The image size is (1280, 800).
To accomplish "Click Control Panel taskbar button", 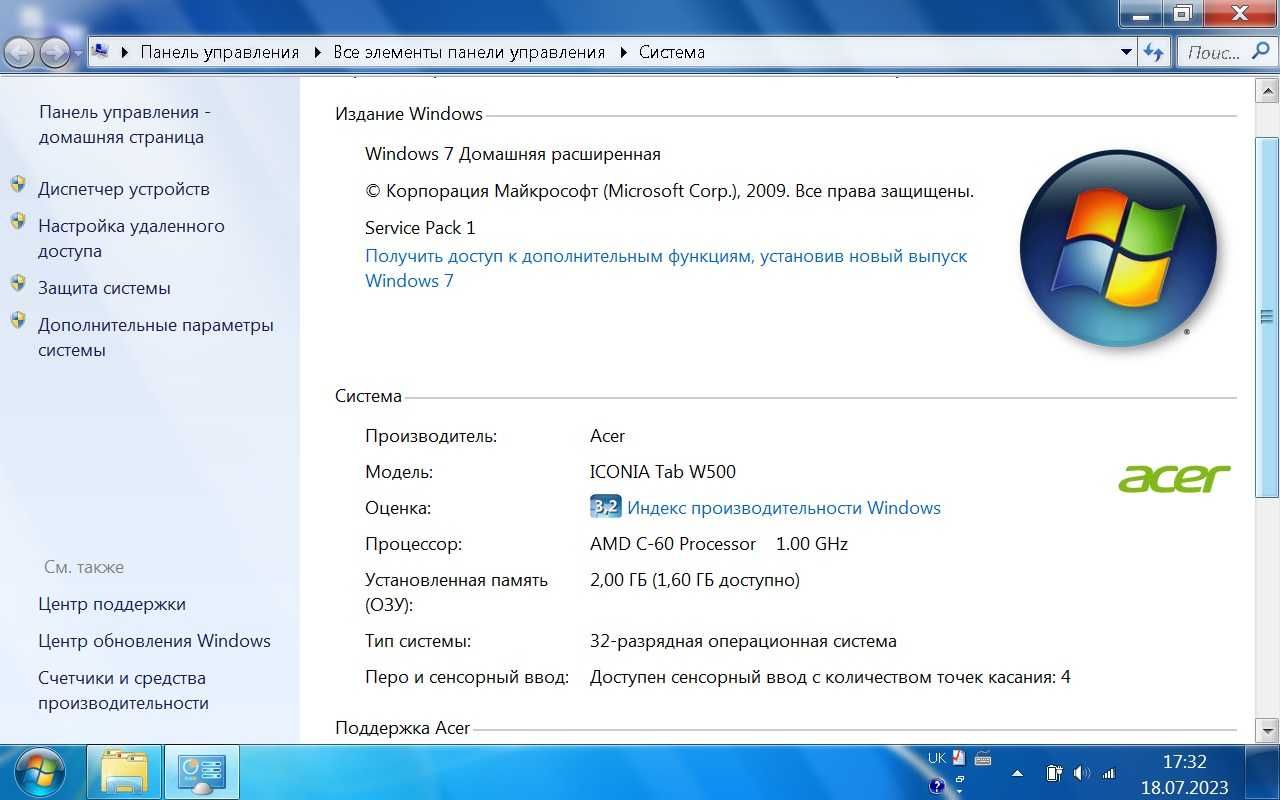I will point(201,773).
